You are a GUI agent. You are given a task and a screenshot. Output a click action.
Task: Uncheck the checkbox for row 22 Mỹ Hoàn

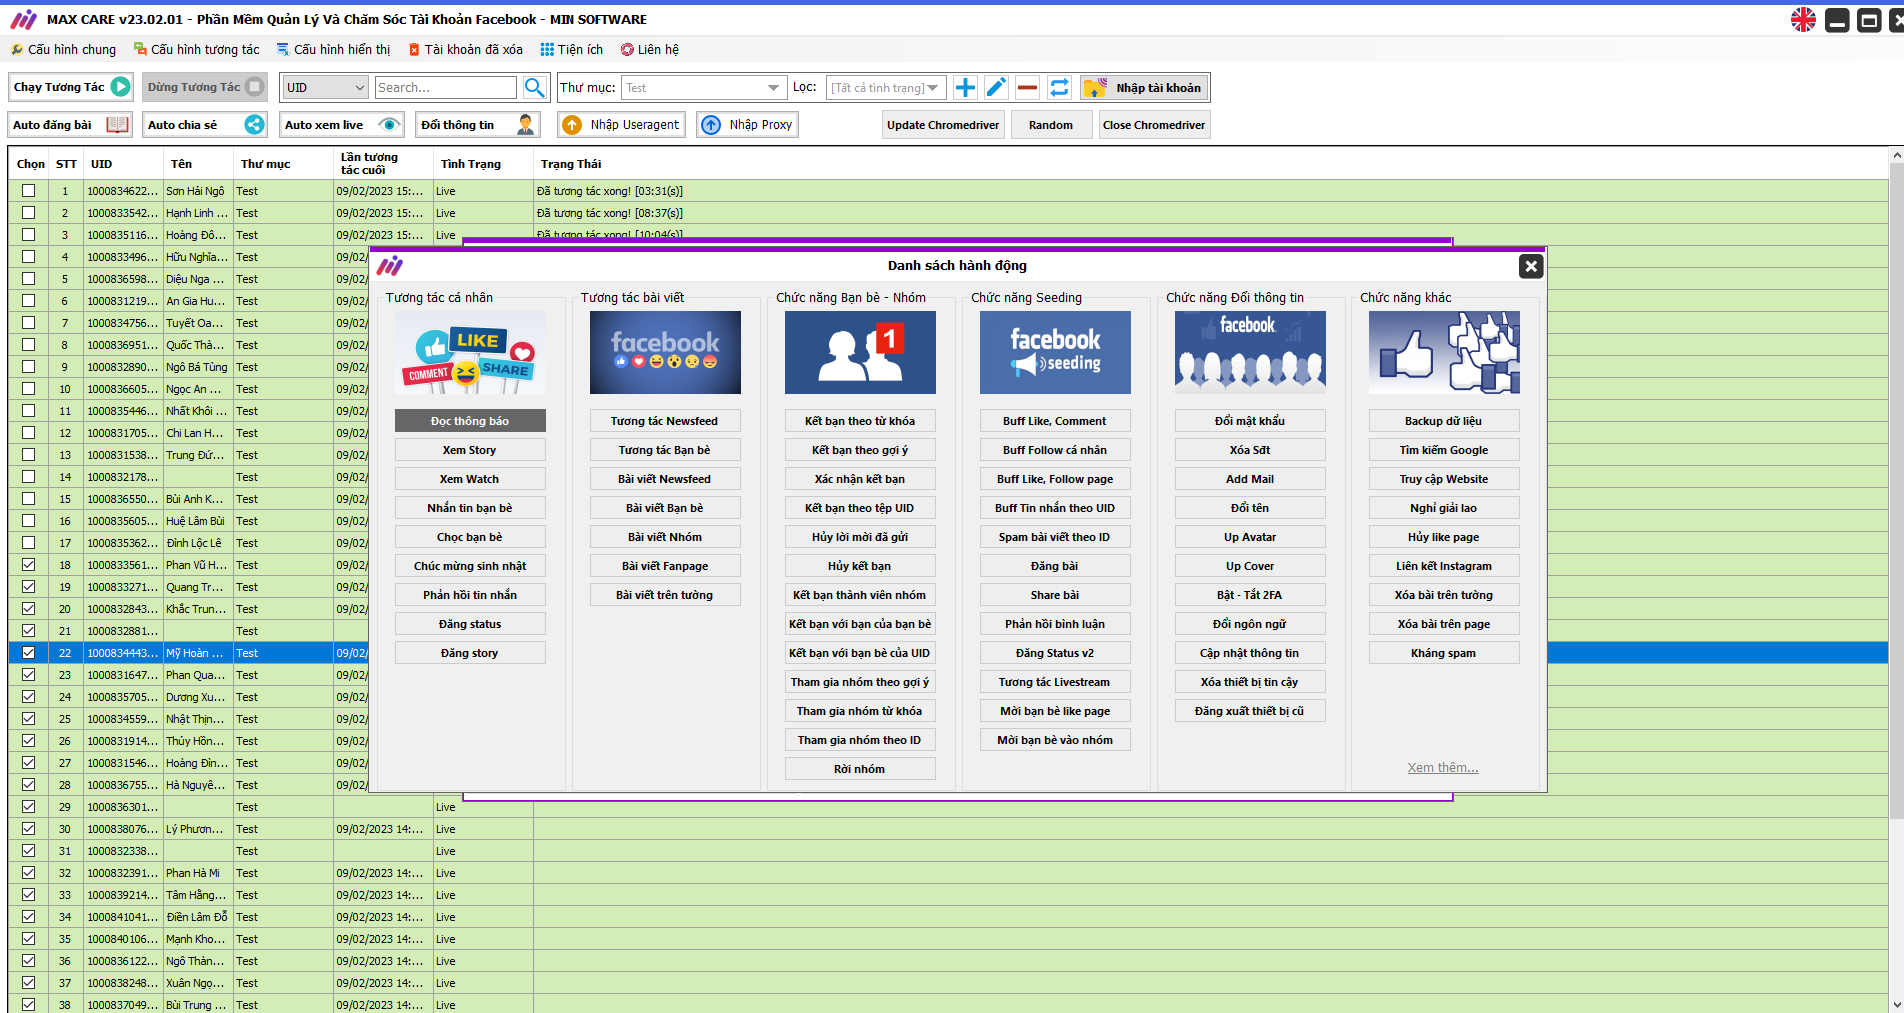pyautogui.click(x=28, y=653)
